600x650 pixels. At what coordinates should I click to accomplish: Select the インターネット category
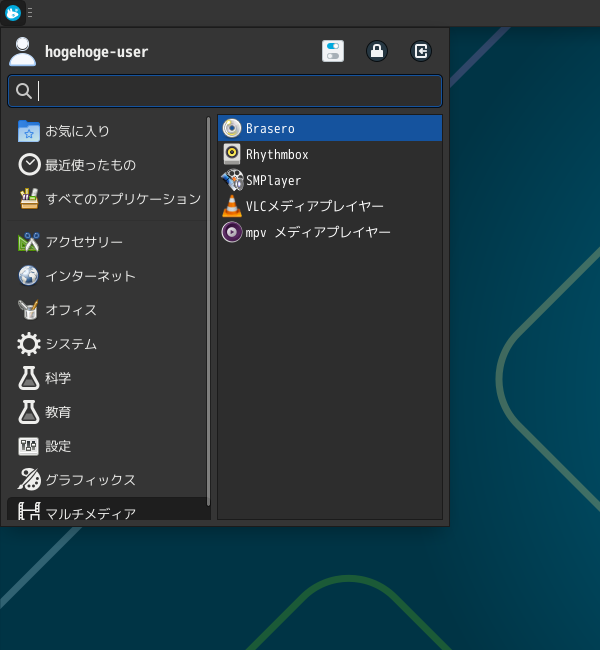click(90, 276)
